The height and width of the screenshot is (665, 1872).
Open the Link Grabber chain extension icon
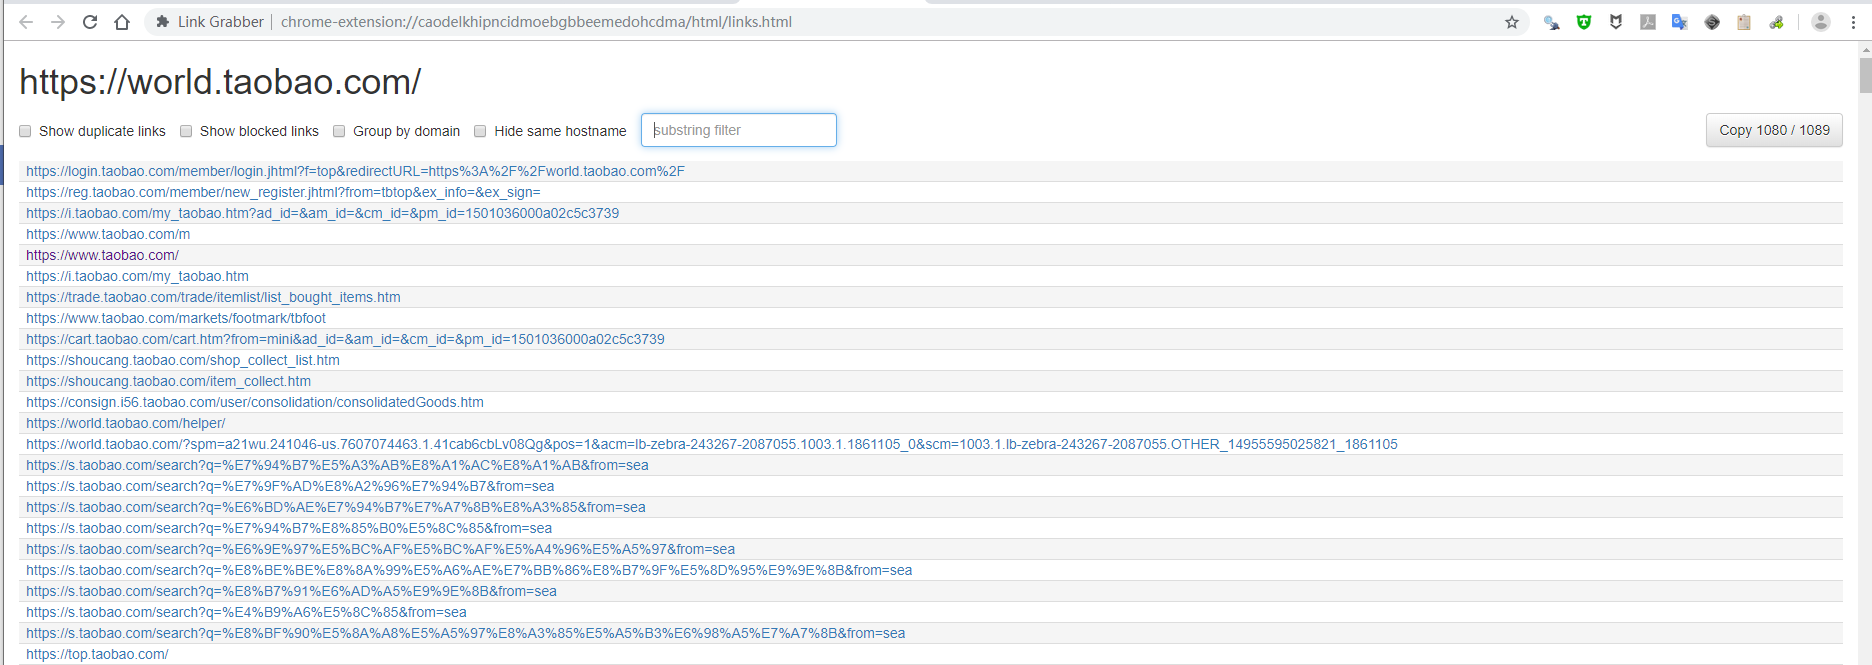pyautogui.click(x=1776, y=22)
